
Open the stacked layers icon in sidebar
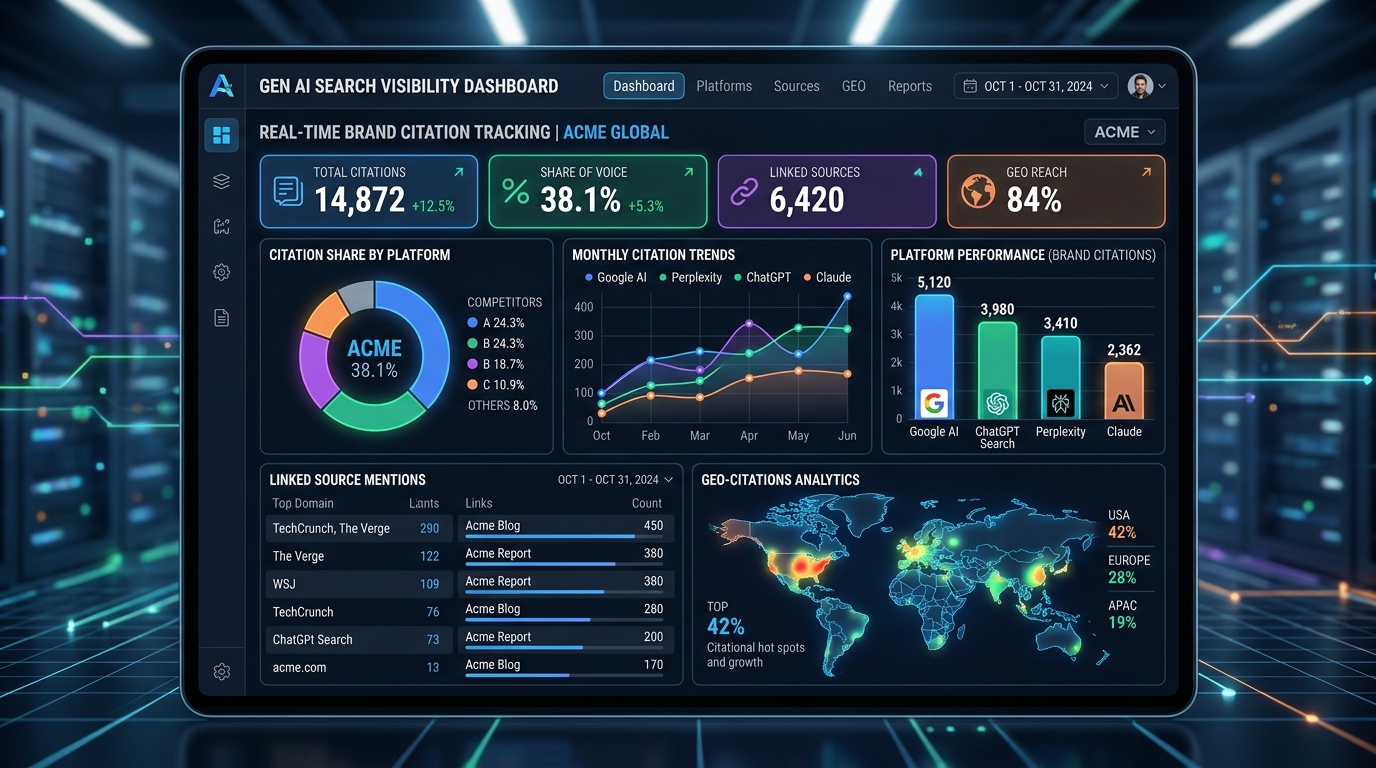tap(221, 181)
